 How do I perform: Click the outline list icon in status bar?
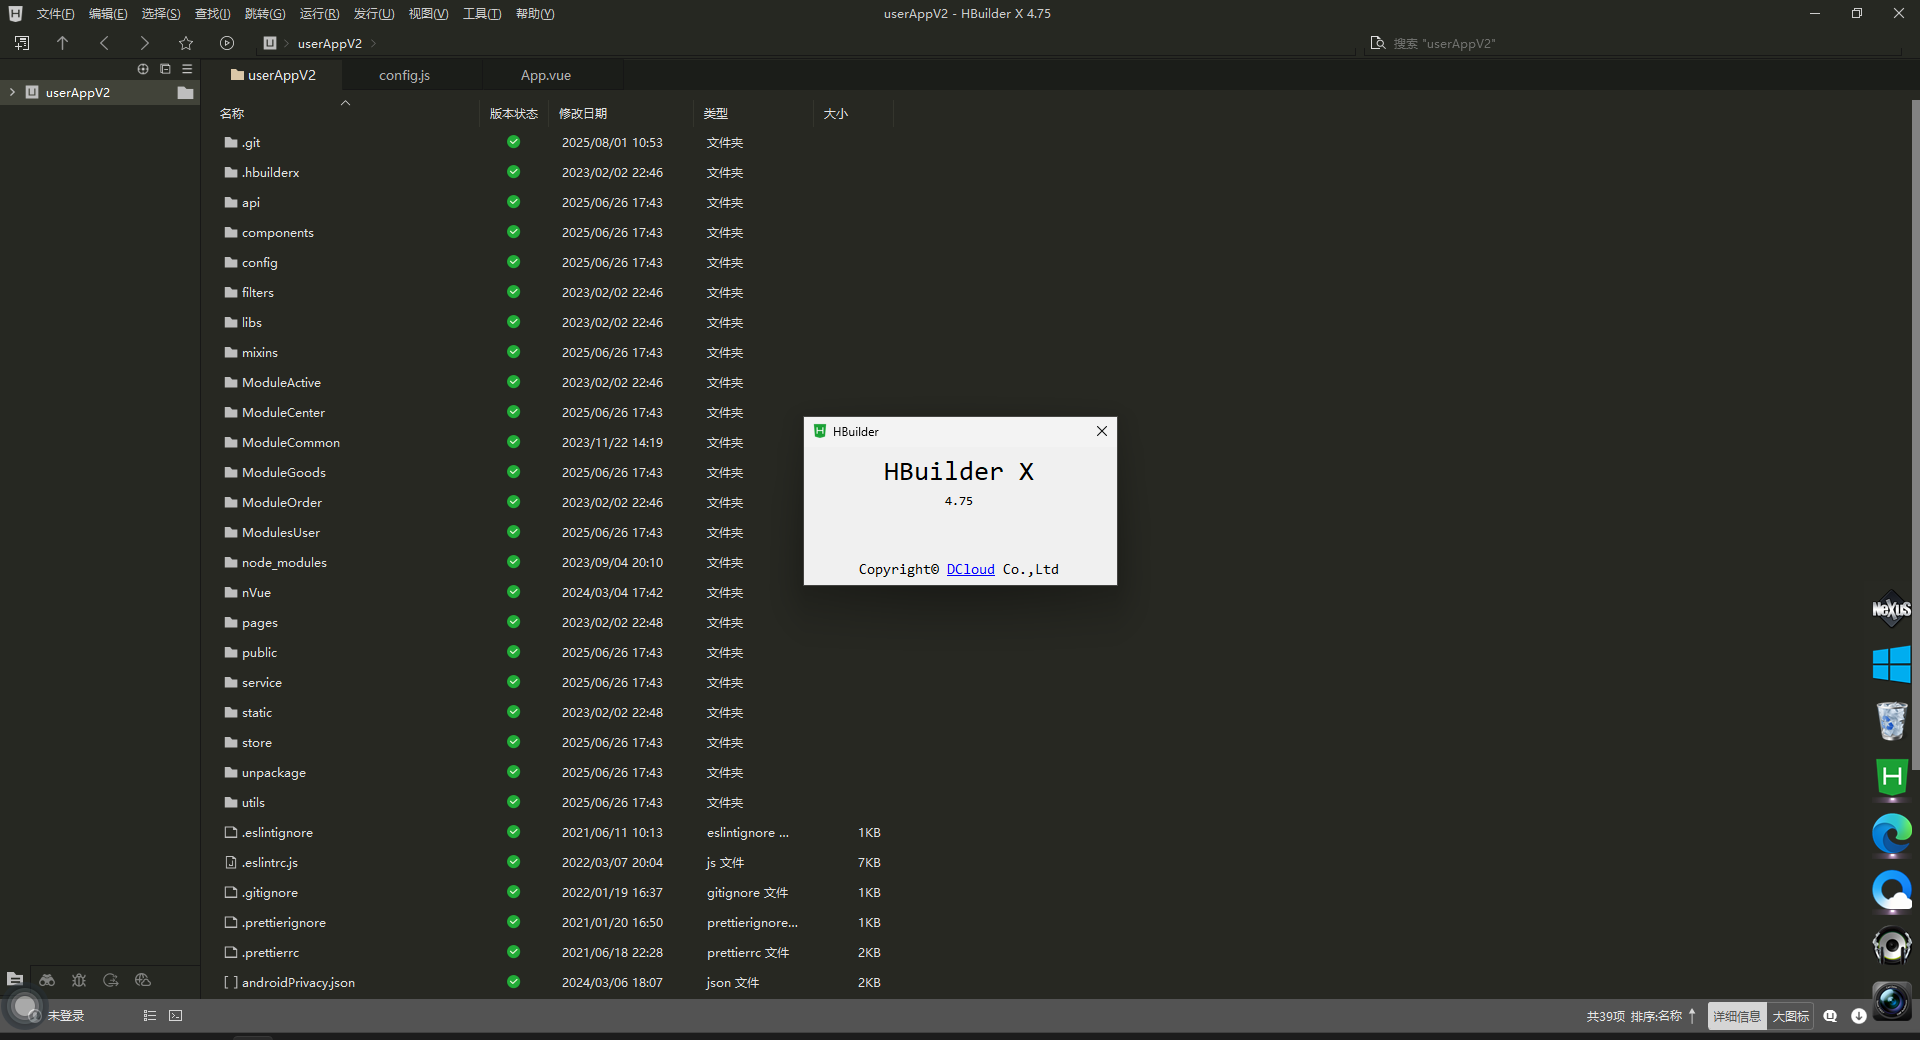(150, 1015)
